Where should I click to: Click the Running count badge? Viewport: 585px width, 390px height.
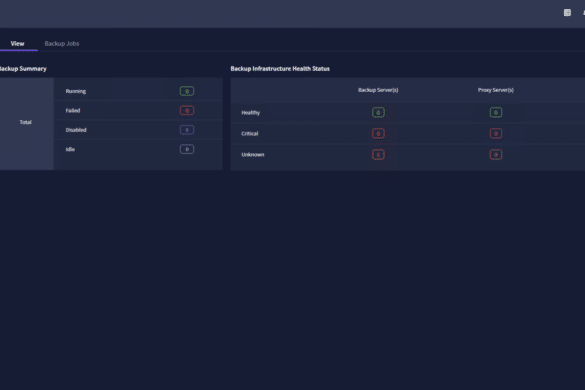click(187, 91)
